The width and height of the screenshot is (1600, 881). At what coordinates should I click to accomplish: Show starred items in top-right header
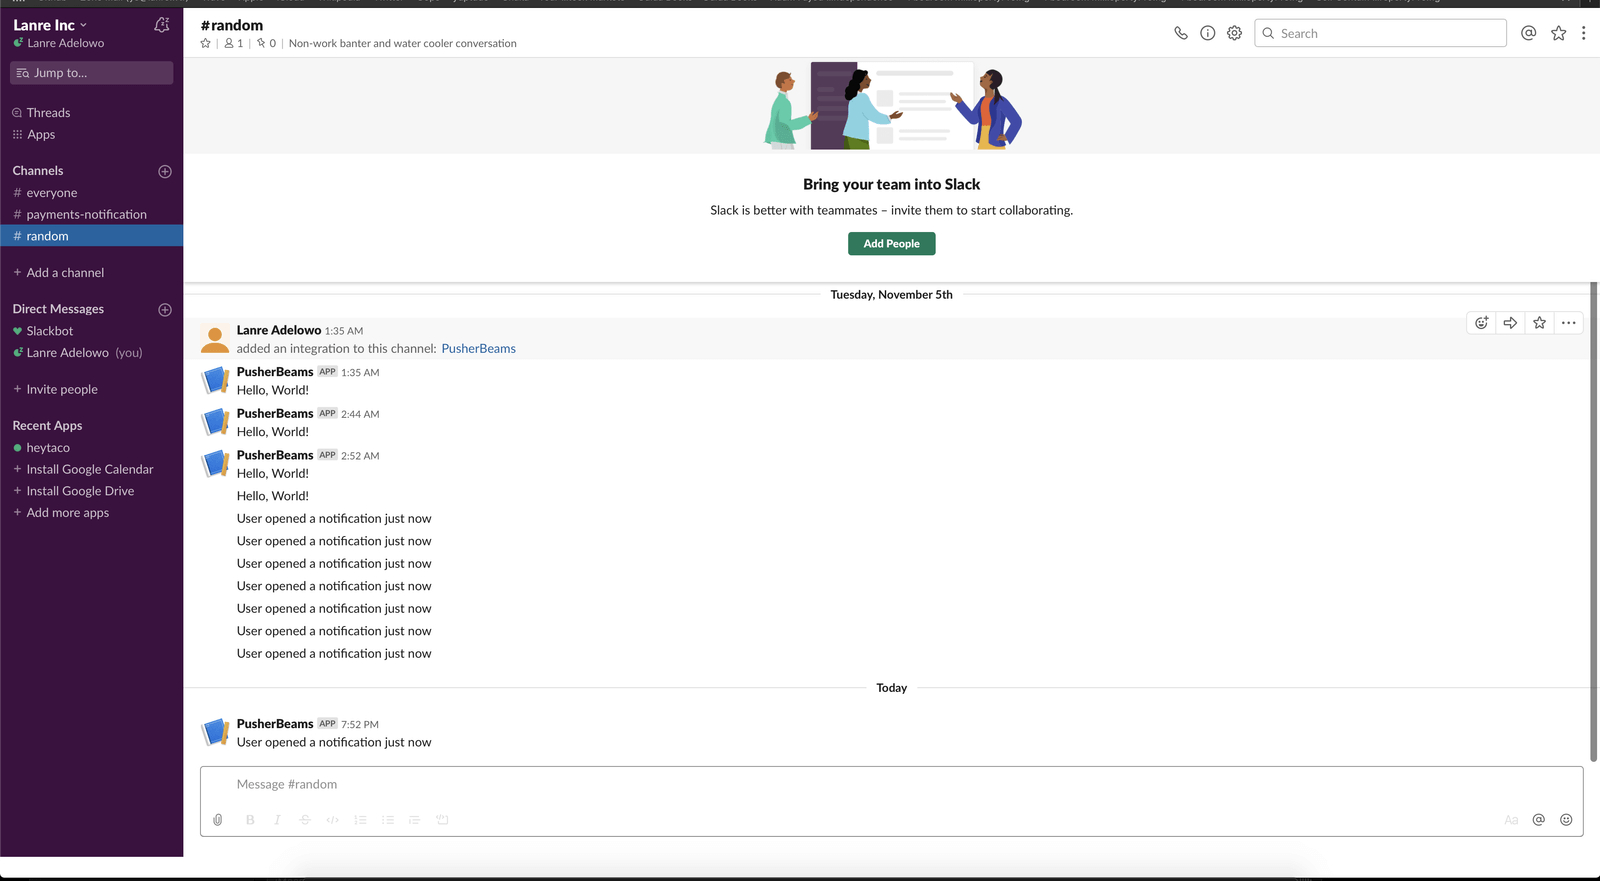click(x=1559, y=33)
